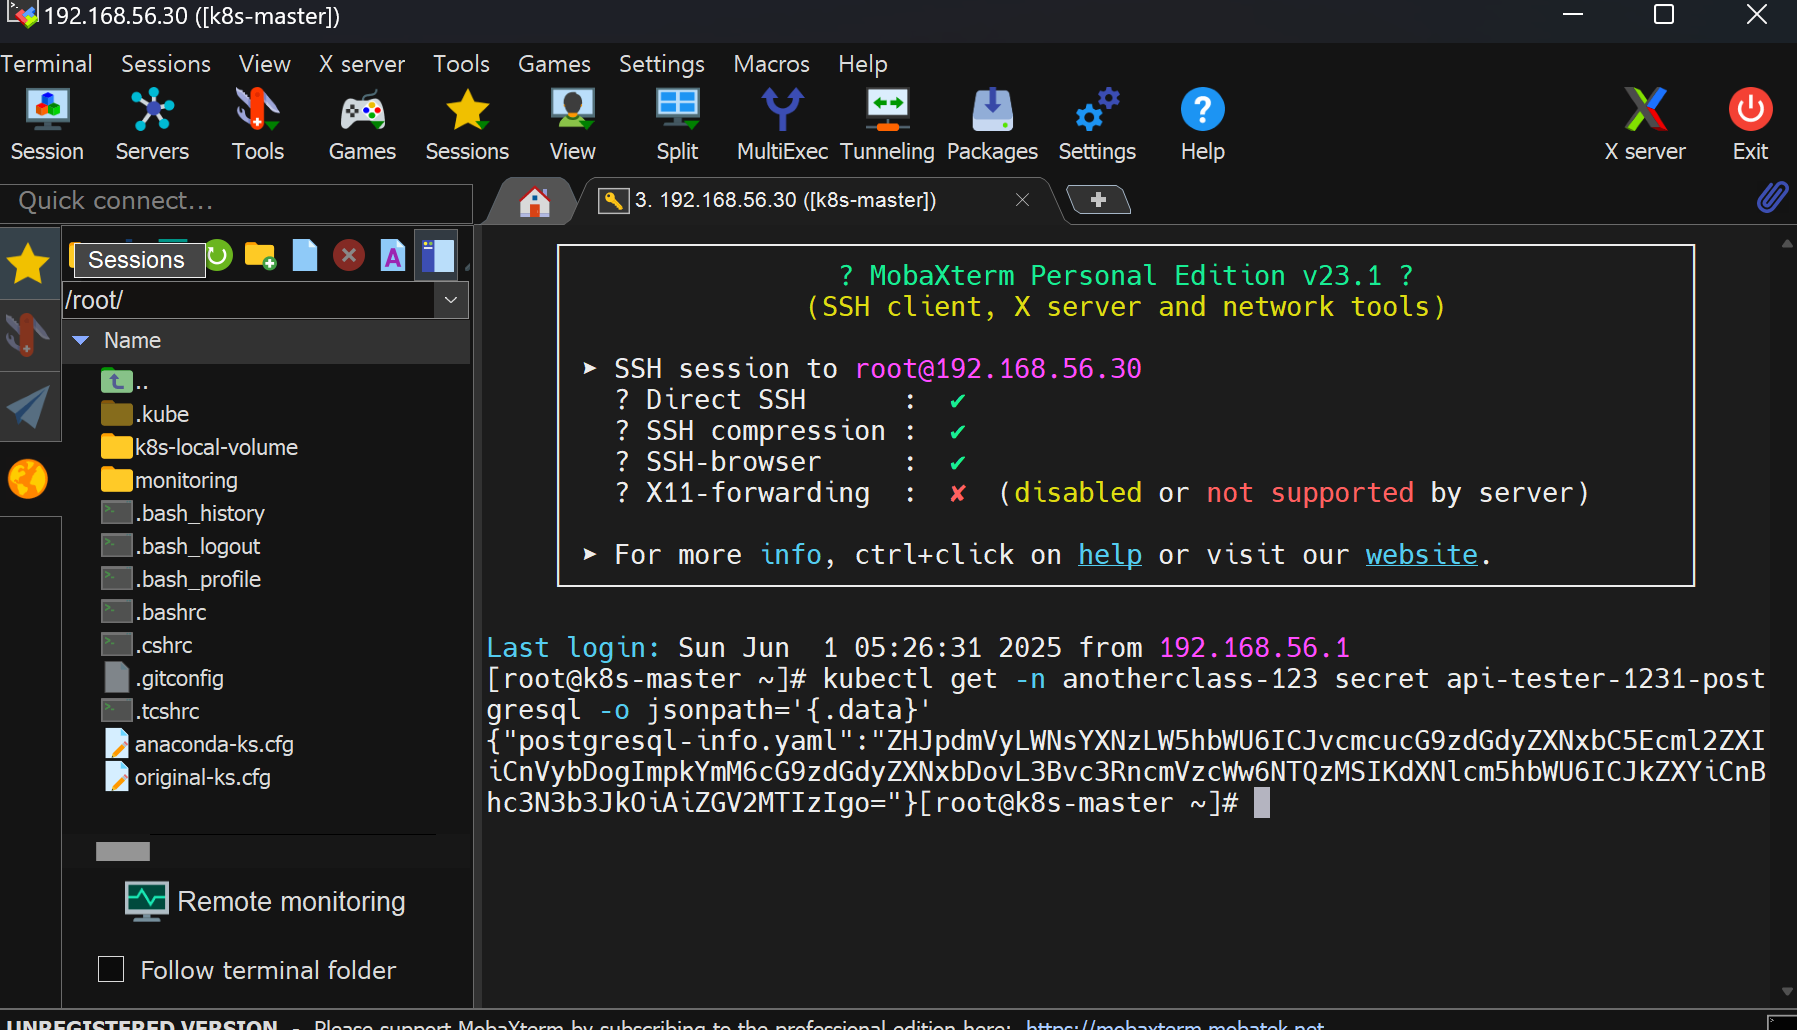Viewport: 1797px width, 1030px height.
Task: Click the View toolbar icon
Action: tap(572, 125)
